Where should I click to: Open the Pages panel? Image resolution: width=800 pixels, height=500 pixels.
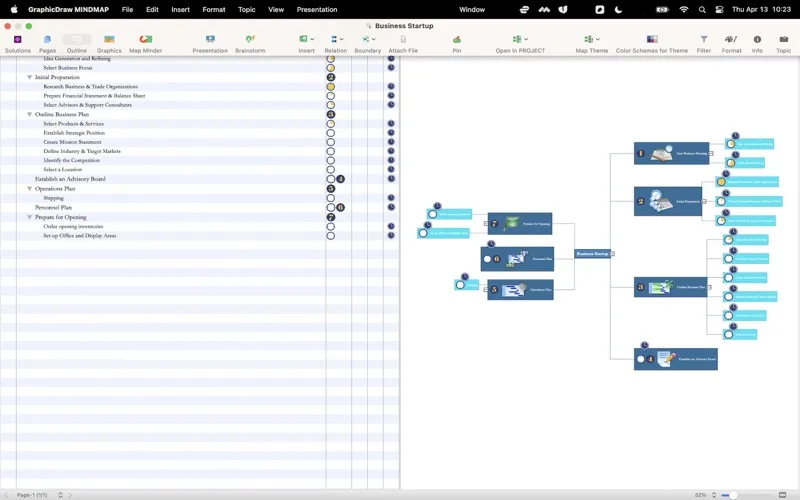(x=47, y=44)
